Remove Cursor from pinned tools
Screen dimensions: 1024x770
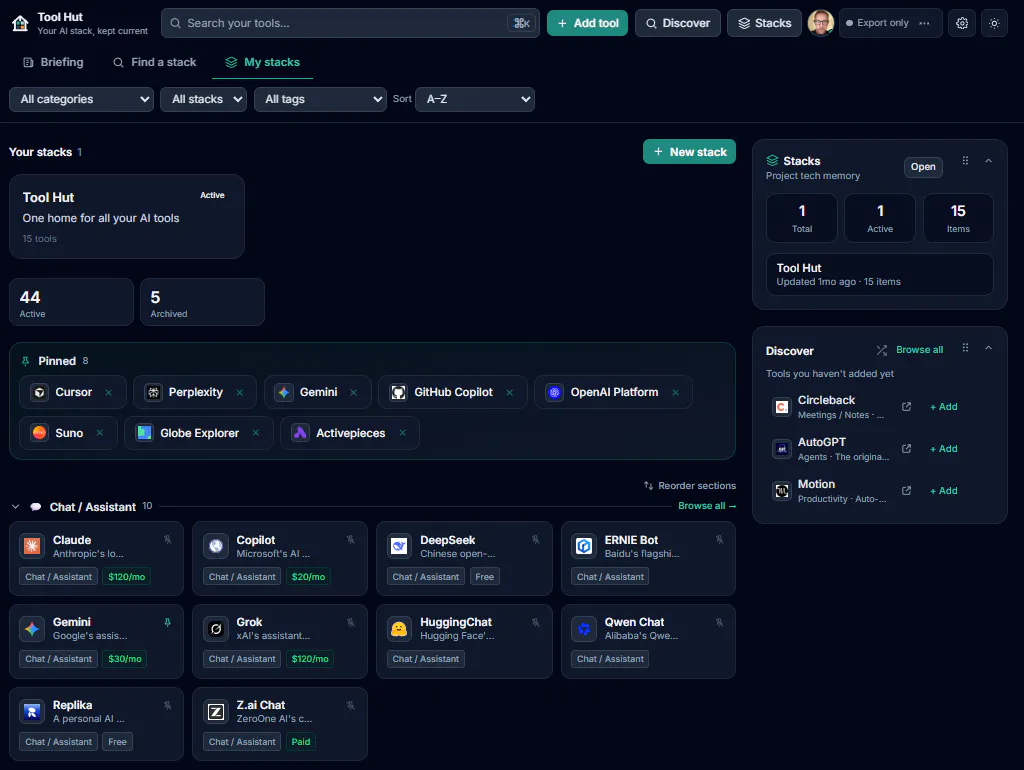click(x=108, y=393)
